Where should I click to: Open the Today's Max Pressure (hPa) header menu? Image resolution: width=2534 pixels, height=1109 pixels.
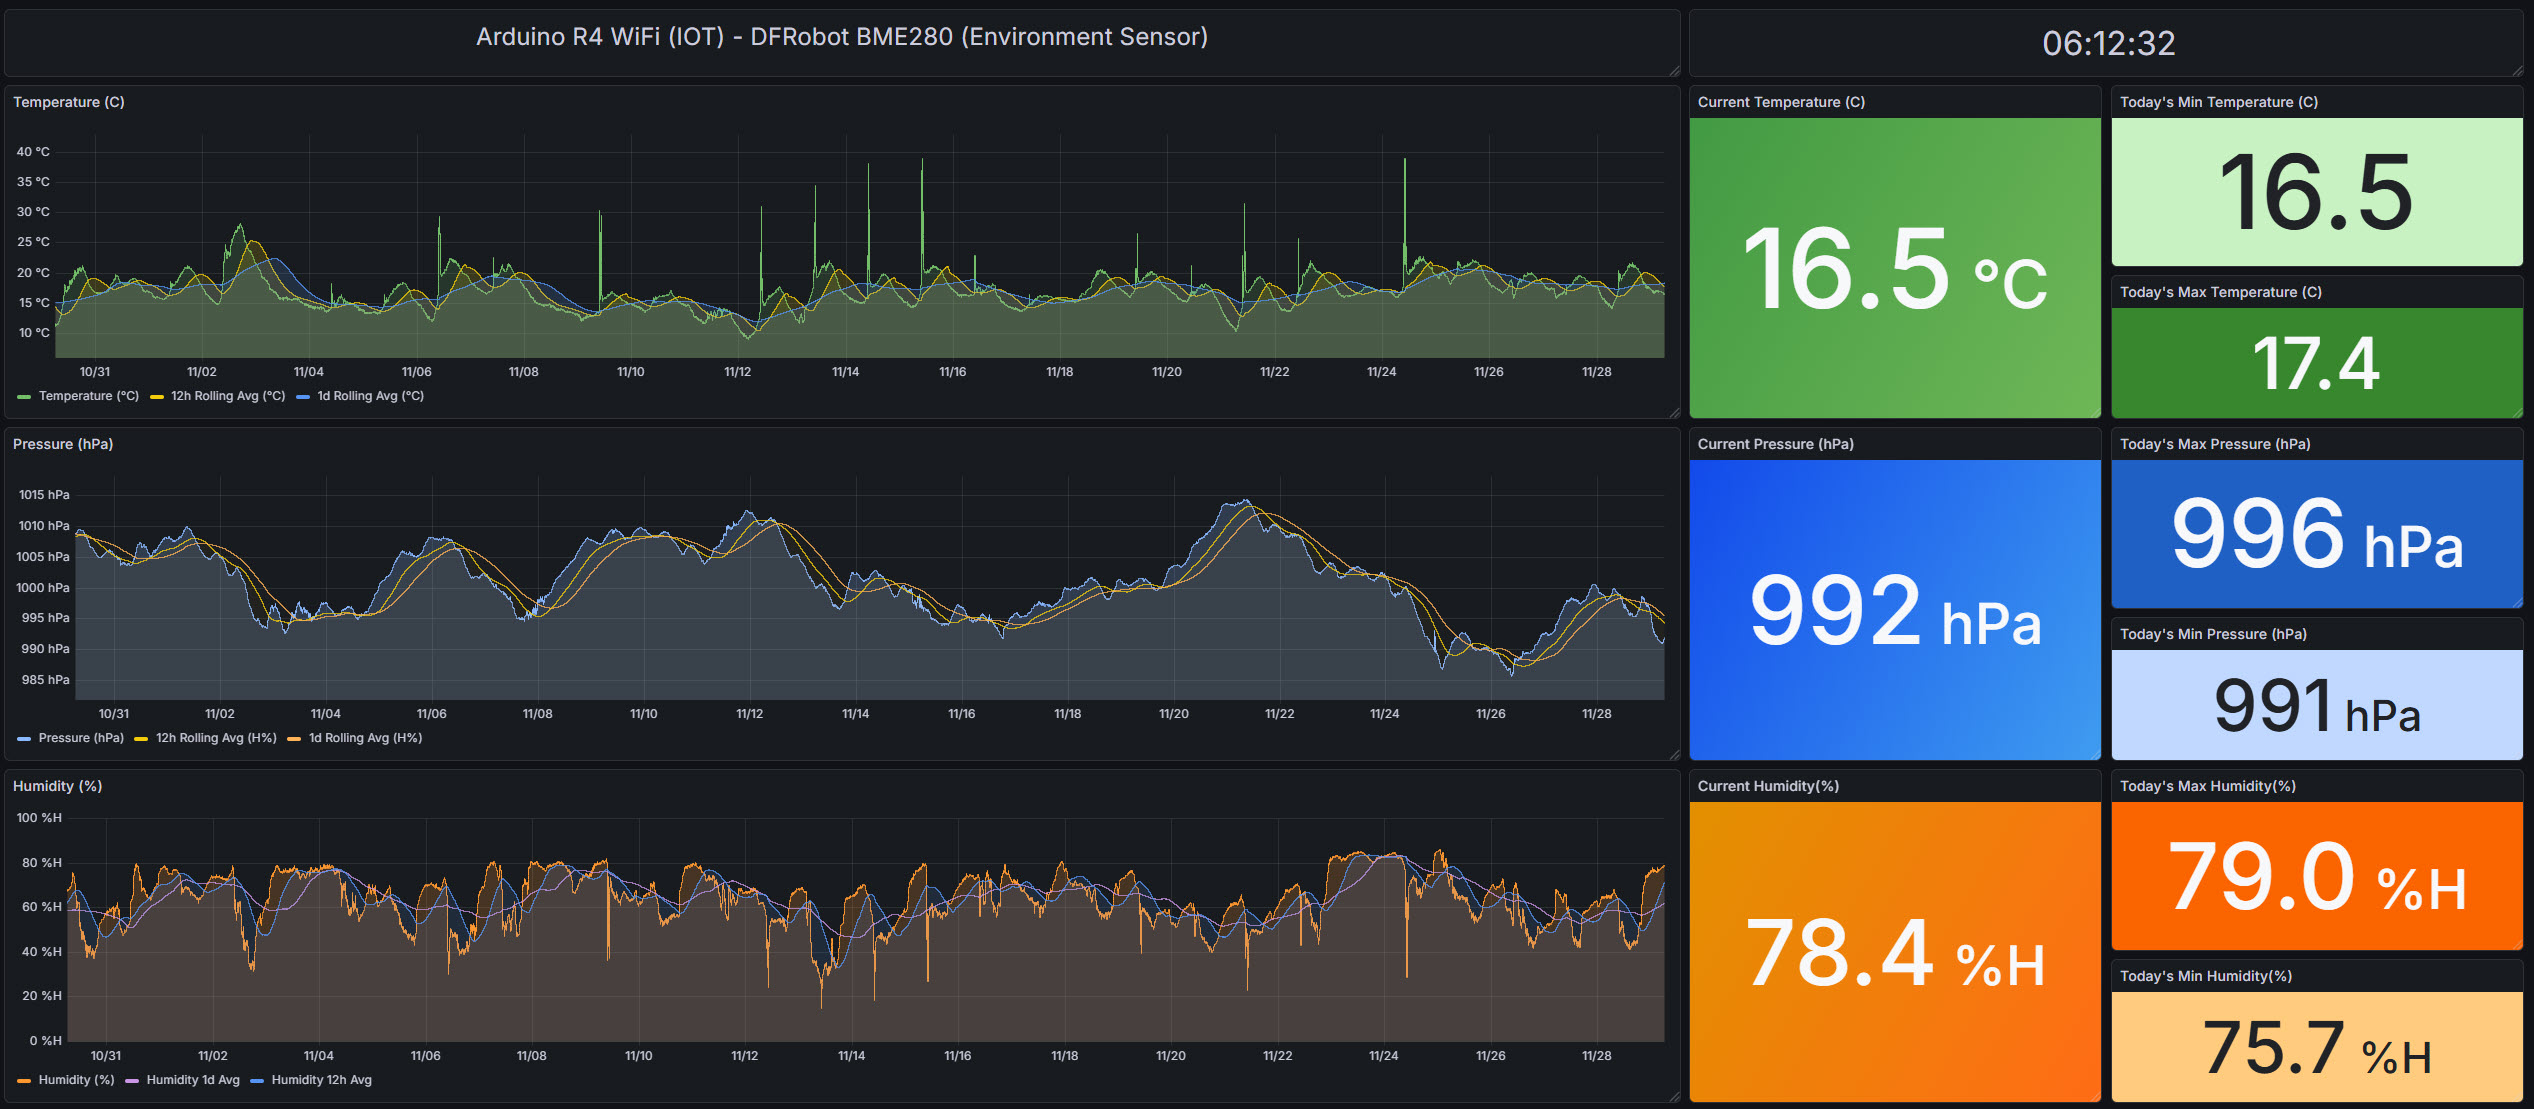(x=2214, y=444)
